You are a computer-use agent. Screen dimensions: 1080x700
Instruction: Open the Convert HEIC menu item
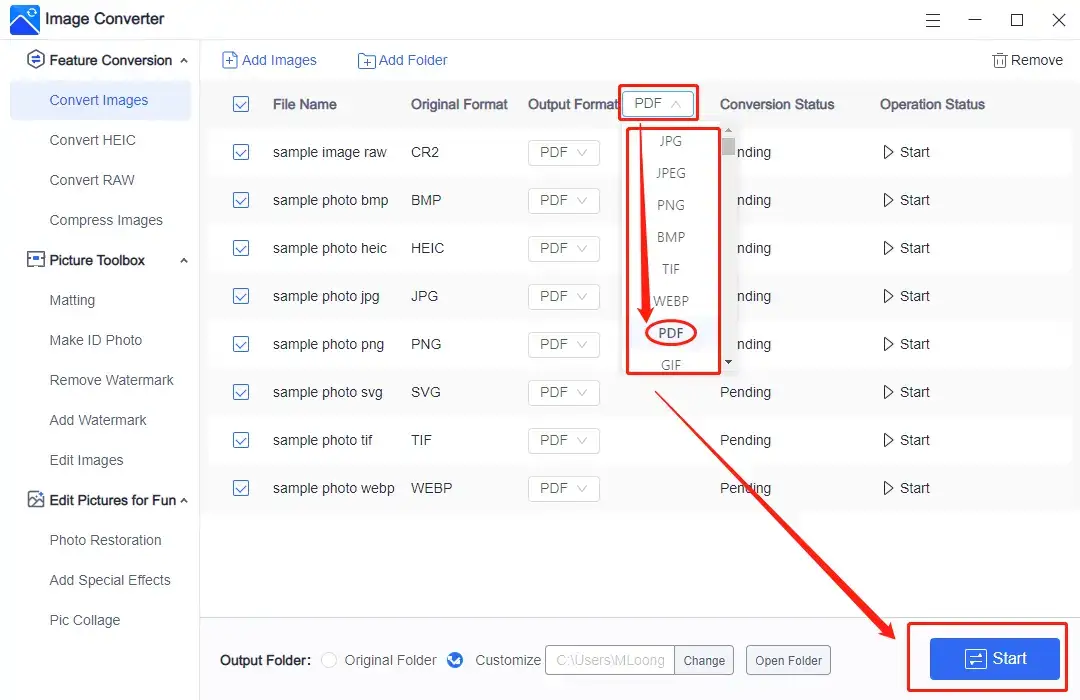pyautogui.click(x=92, y=140)
